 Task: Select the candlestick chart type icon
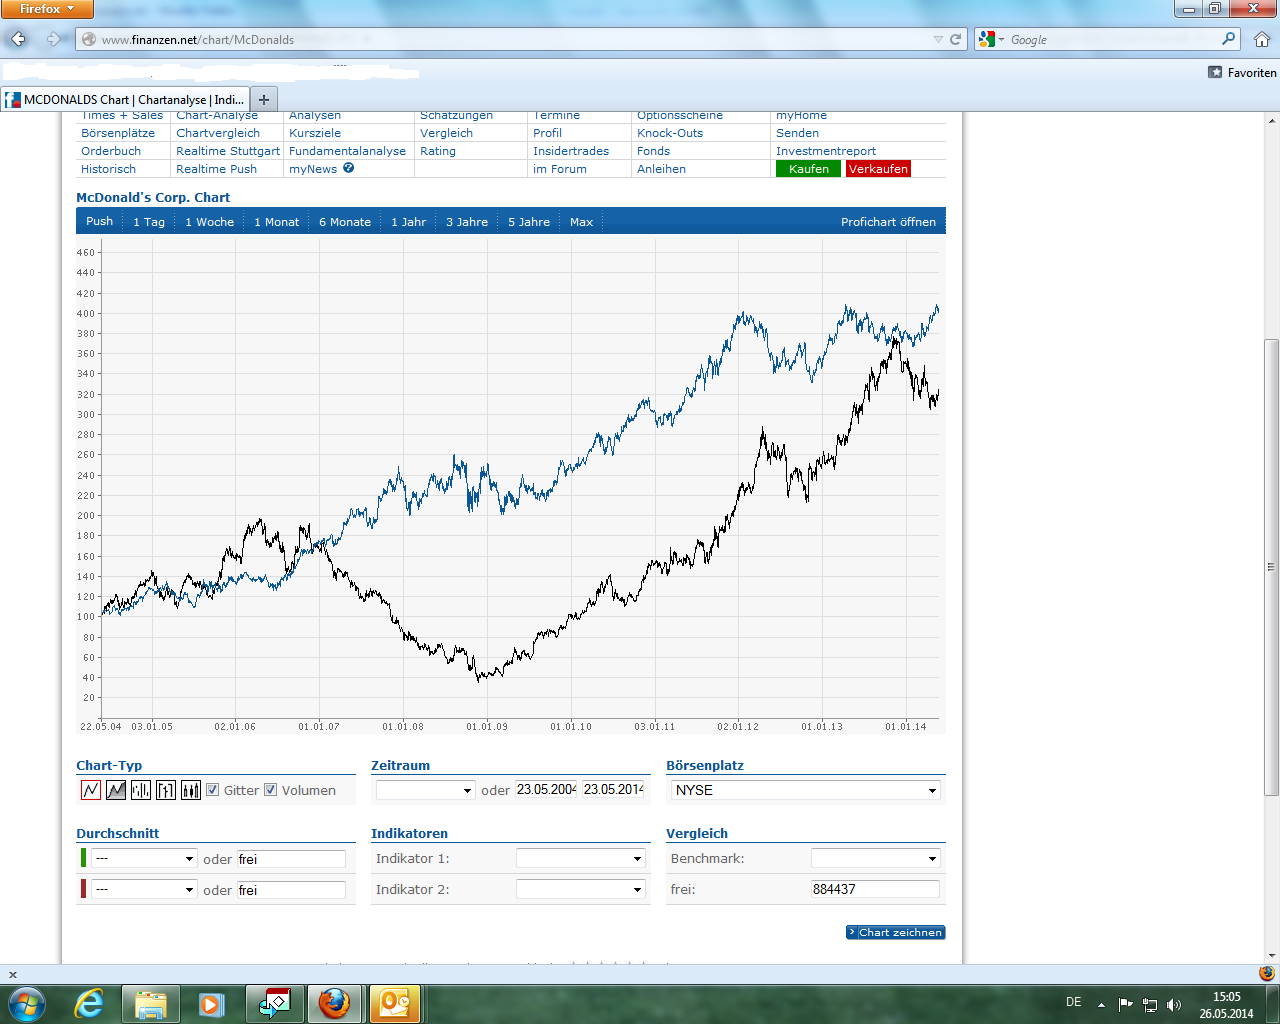tap(191, 790)
